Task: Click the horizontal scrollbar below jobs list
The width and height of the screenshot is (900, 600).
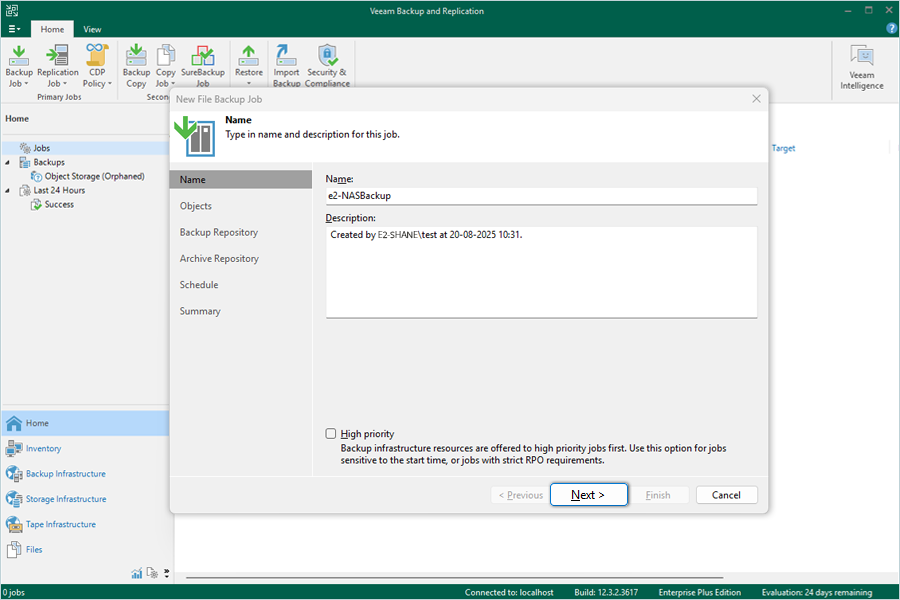Action: [x=455, y=577]
